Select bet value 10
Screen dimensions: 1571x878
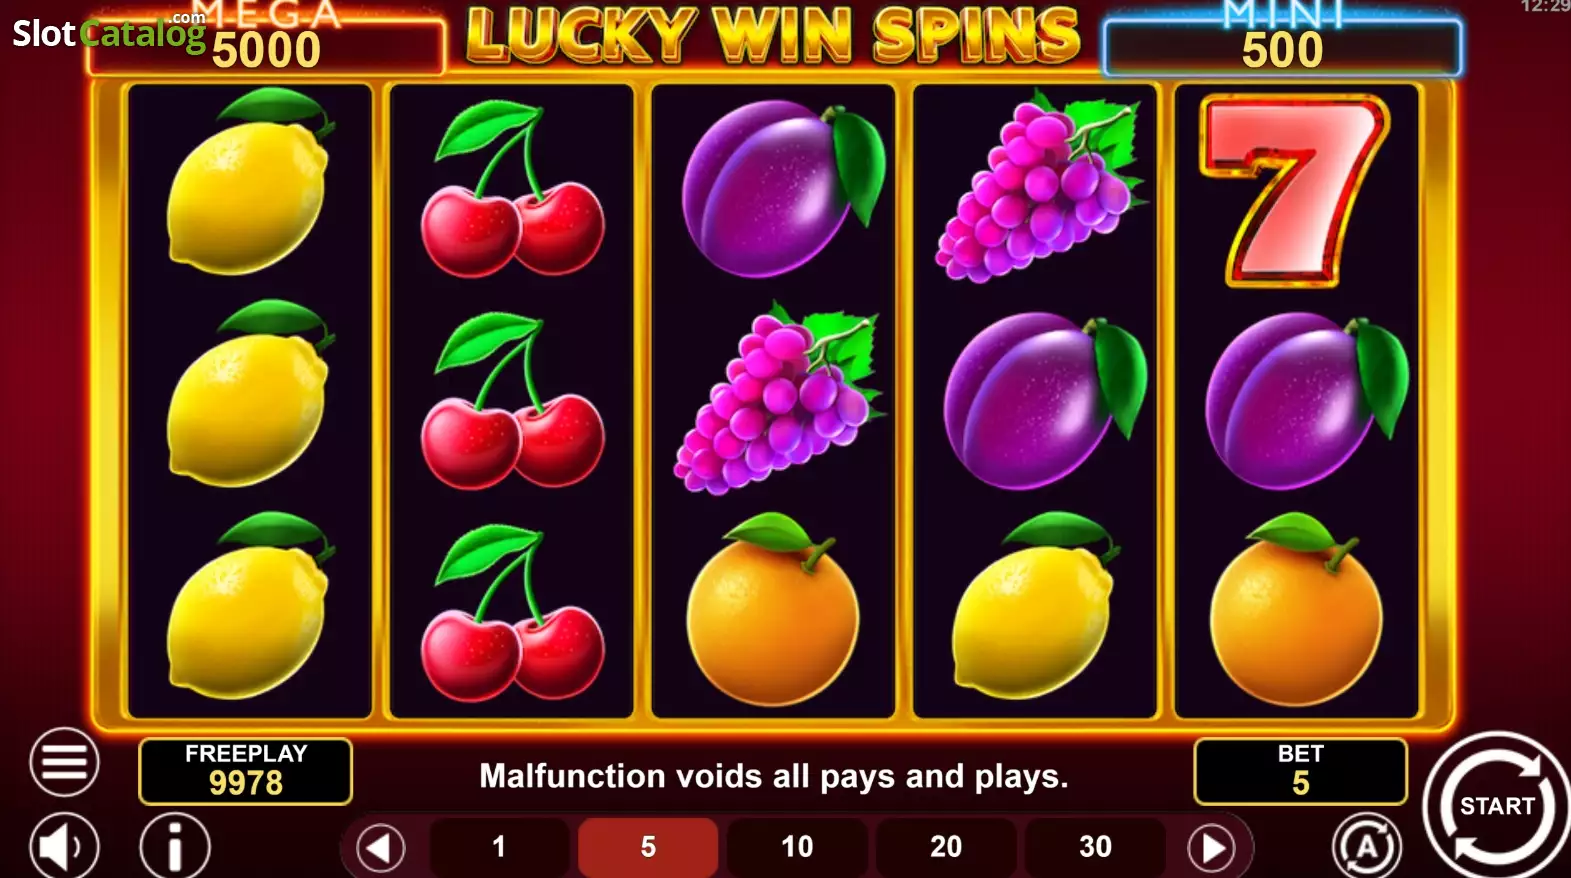coord(797,847)
